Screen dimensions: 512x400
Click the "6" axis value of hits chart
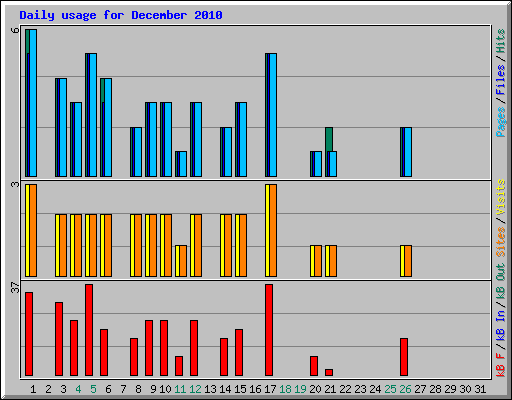point(15,30)
